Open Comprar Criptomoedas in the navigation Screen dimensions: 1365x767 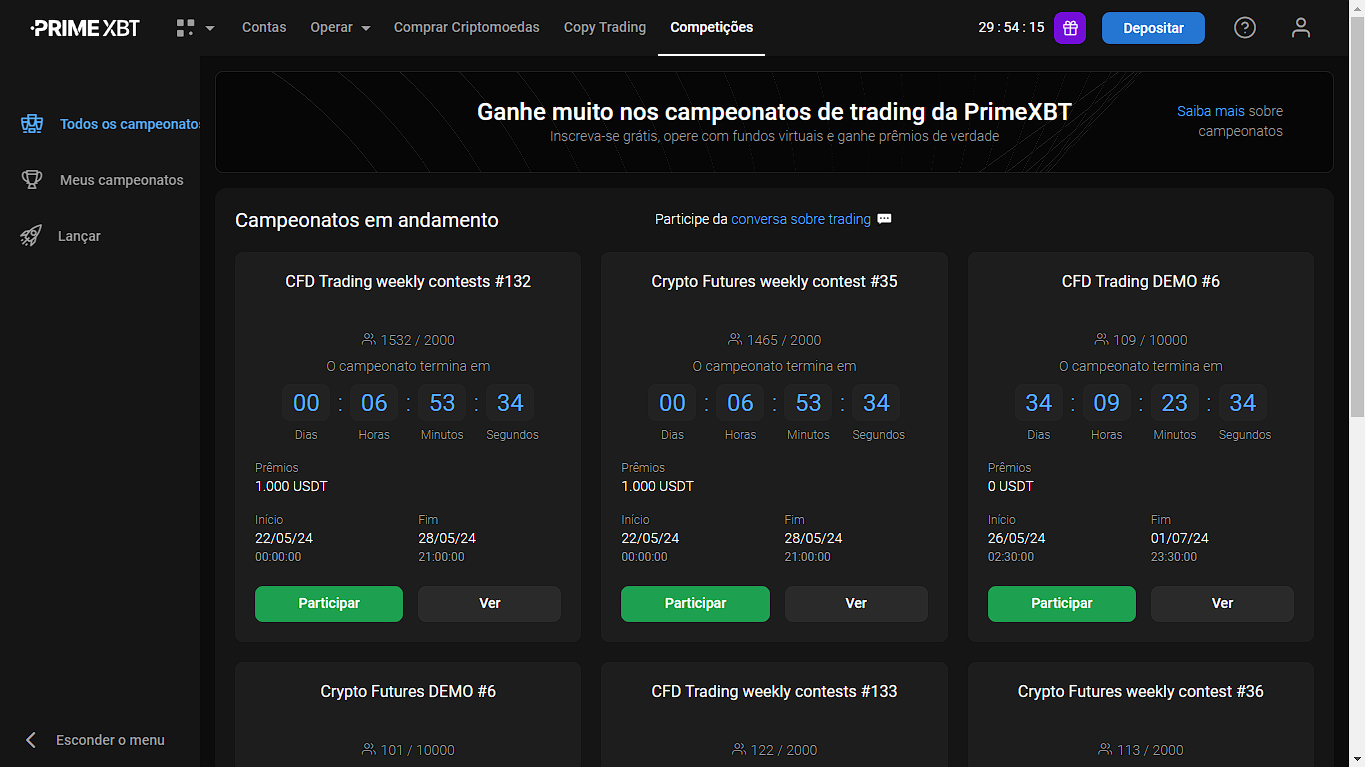tap(466, 28)
